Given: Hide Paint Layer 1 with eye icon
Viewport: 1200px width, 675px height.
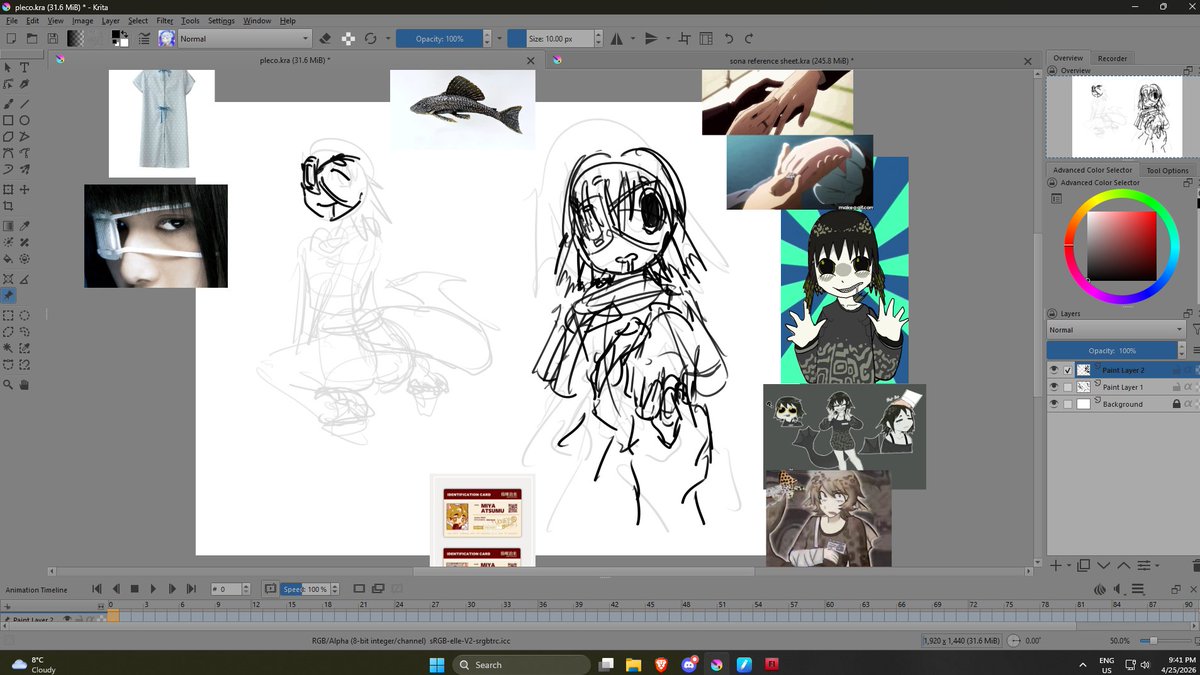Looking at the screenshot, I should (x=1053, y=387).
